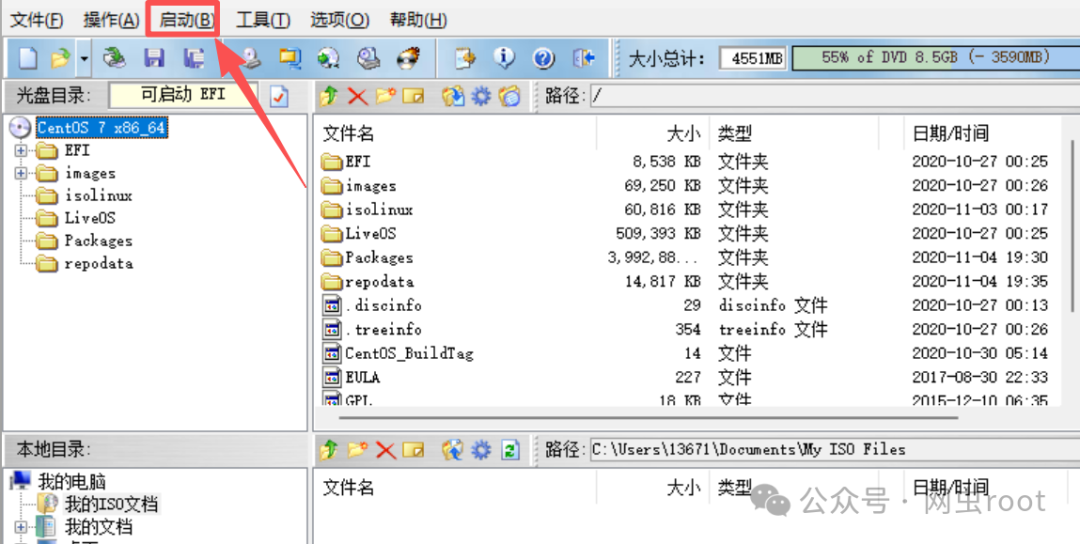The width and height of the screenshot is (1080, 544).
Task: Expand 我的文档 tree node
Action: click(x=20, y=527)
